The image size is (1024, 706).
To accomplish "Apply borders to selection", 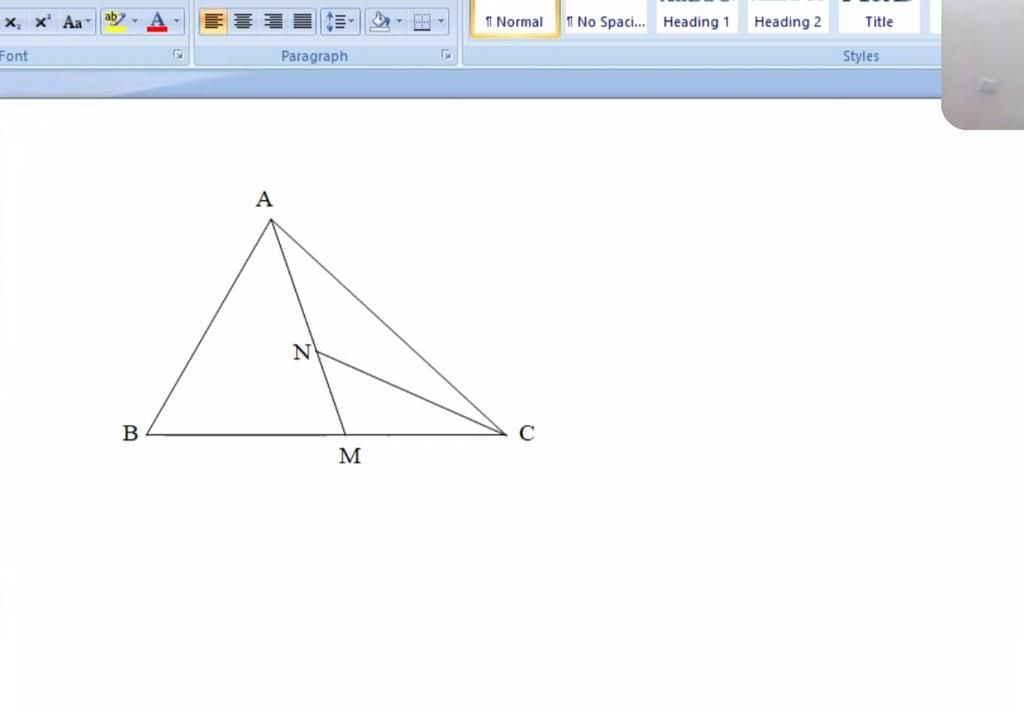I will click(x=422, y=22).
